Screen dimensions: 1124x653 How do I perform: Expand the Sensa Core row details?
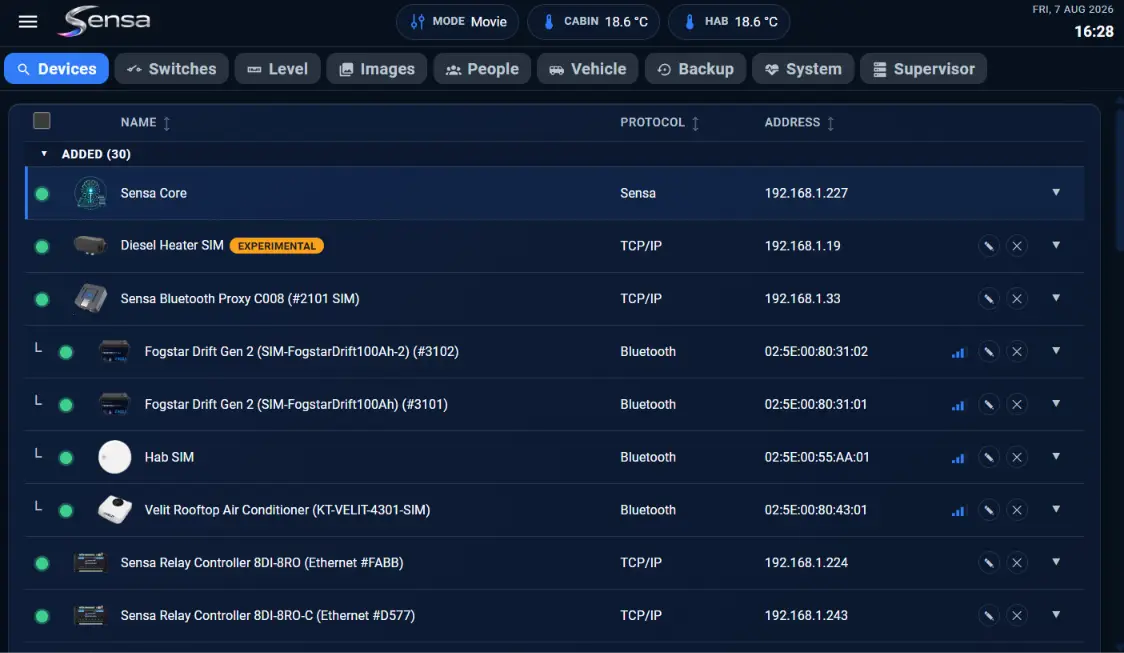tap(1056, 192)
